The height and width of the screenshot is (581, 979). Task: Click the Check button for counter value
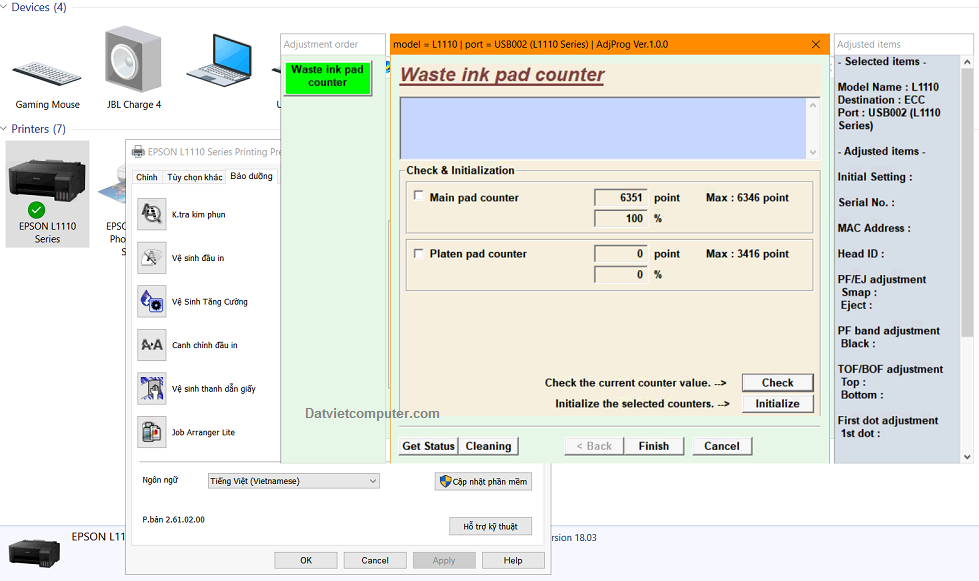777,383
